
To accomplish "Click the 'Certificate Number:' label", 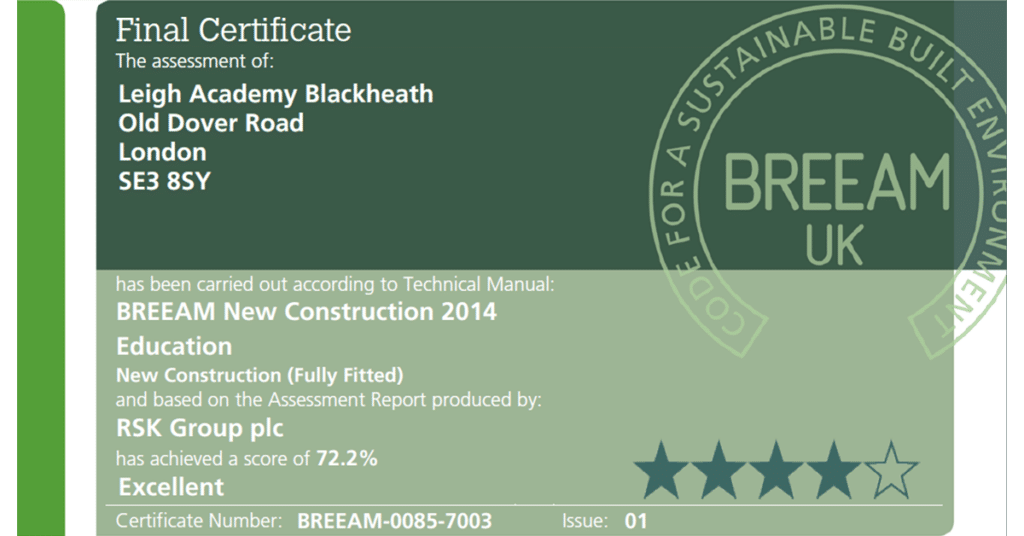I will (199, 521).
